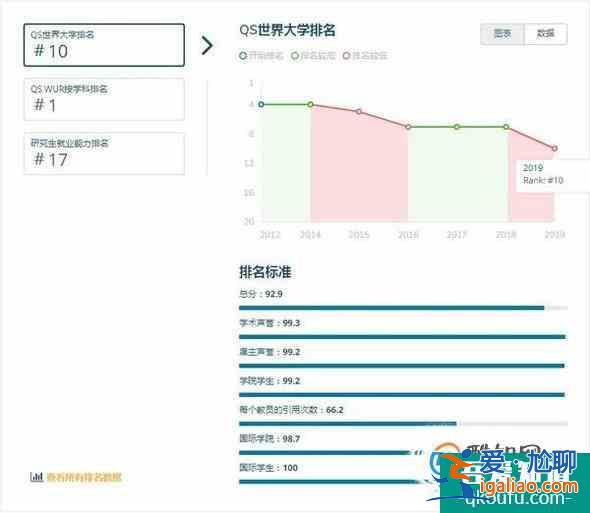Click the bar chart icon at bottom left

[x=36, y=477]
